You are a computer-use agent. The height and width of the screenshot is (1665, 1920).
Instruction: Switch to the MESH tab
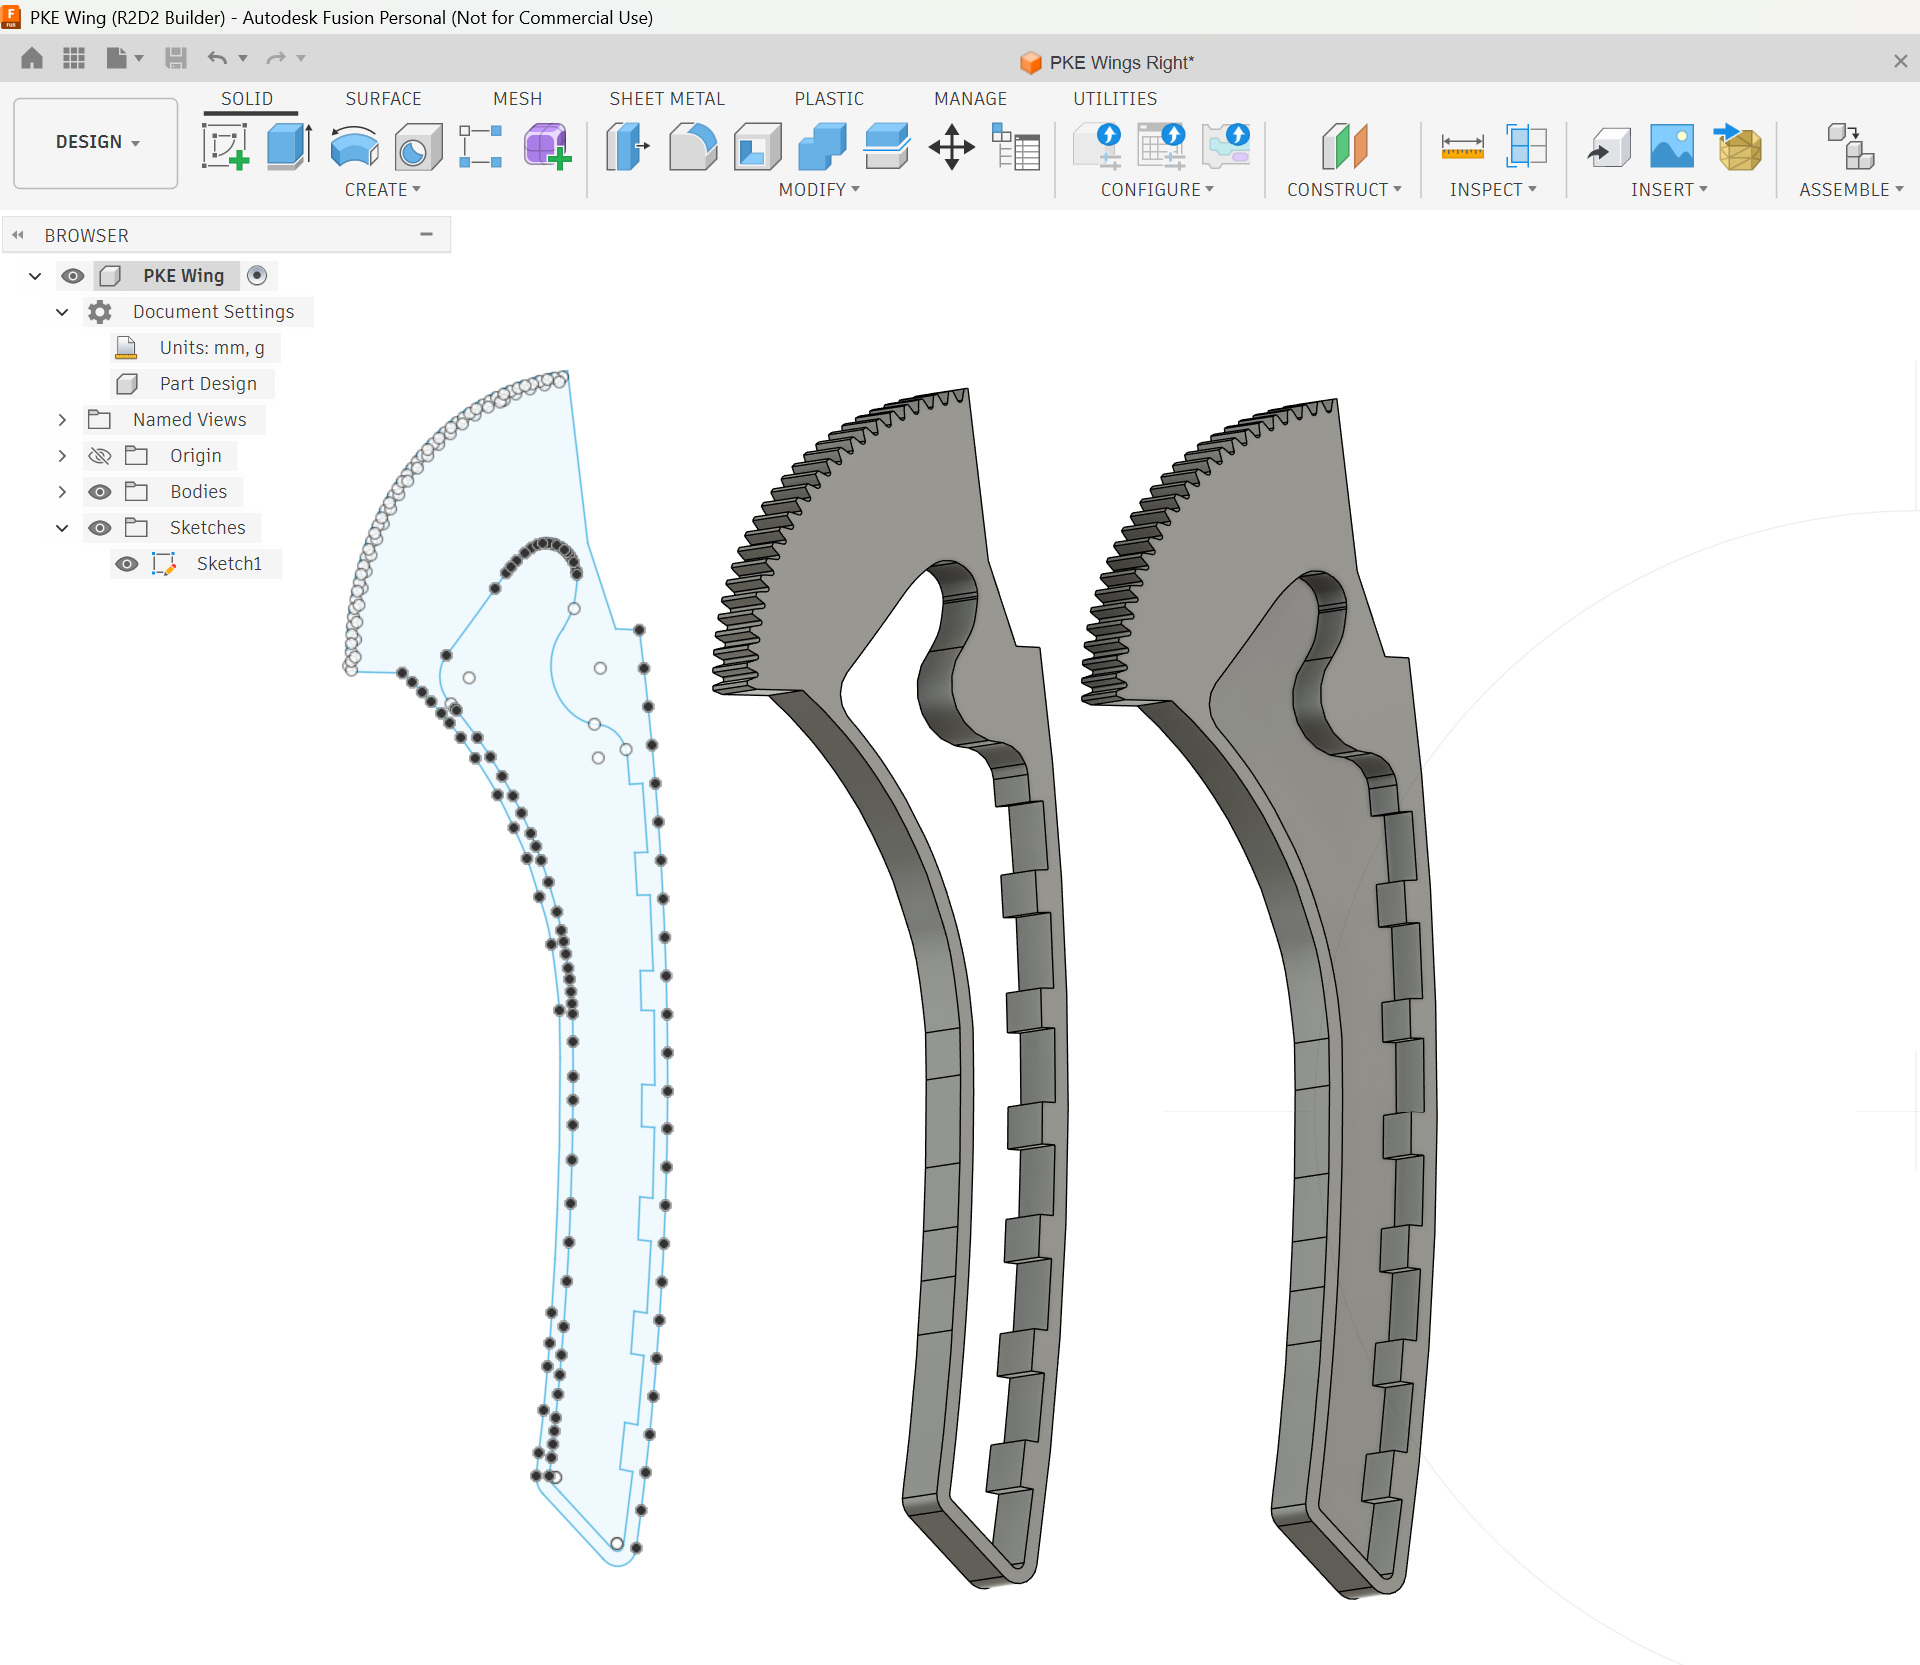point(517,99)
